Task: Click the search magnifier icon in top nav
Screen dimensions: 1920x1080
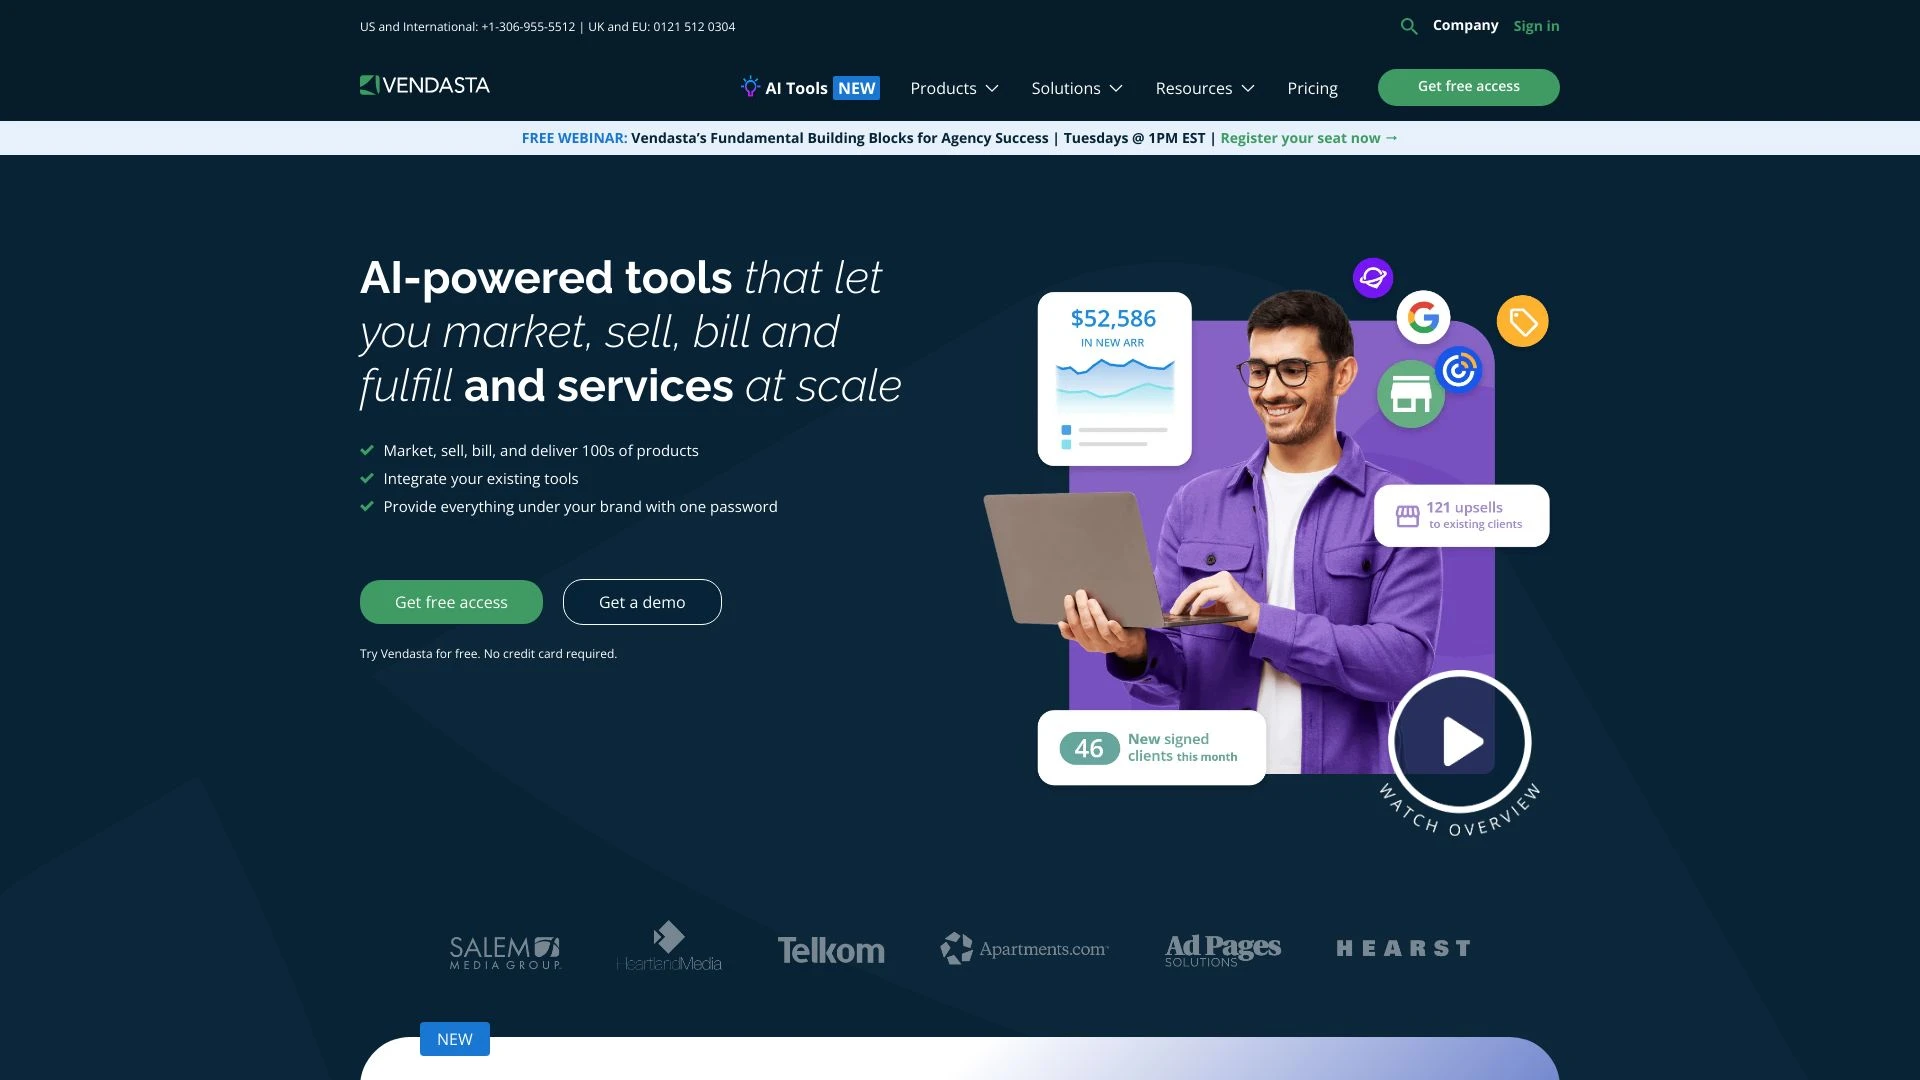Action: tap(1410, 26)
